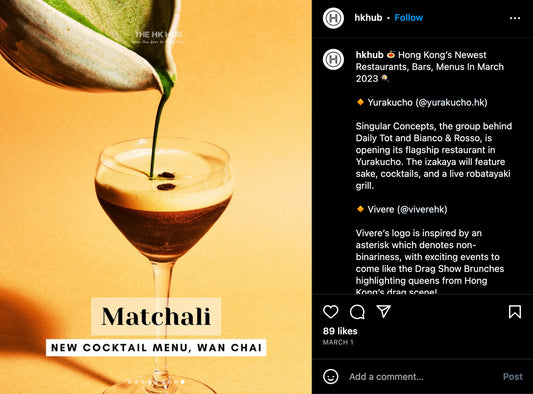Open the three-dot more options menu
The width and height of the screenshot is (533, 394).
pyautogui.click(x=515, y=18)
